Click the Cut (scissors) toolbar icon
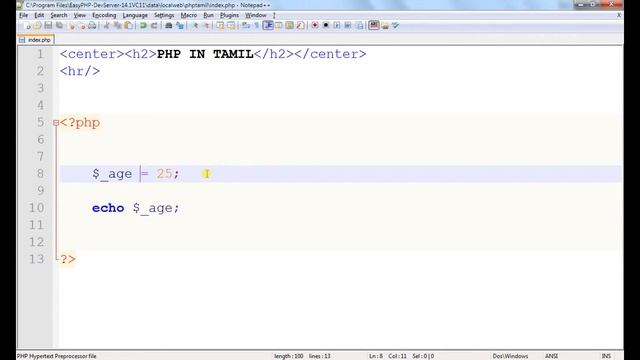The width and height of the screenshot is (640, 360). (x=106, y=26)
